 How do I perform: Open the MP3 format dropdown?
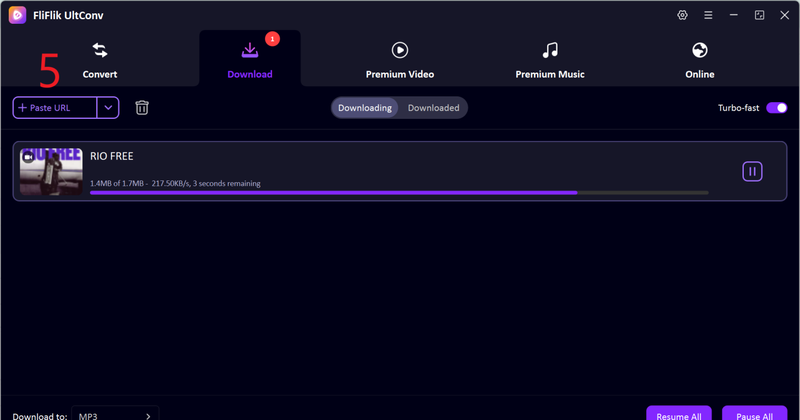click(x=115, y=414)
